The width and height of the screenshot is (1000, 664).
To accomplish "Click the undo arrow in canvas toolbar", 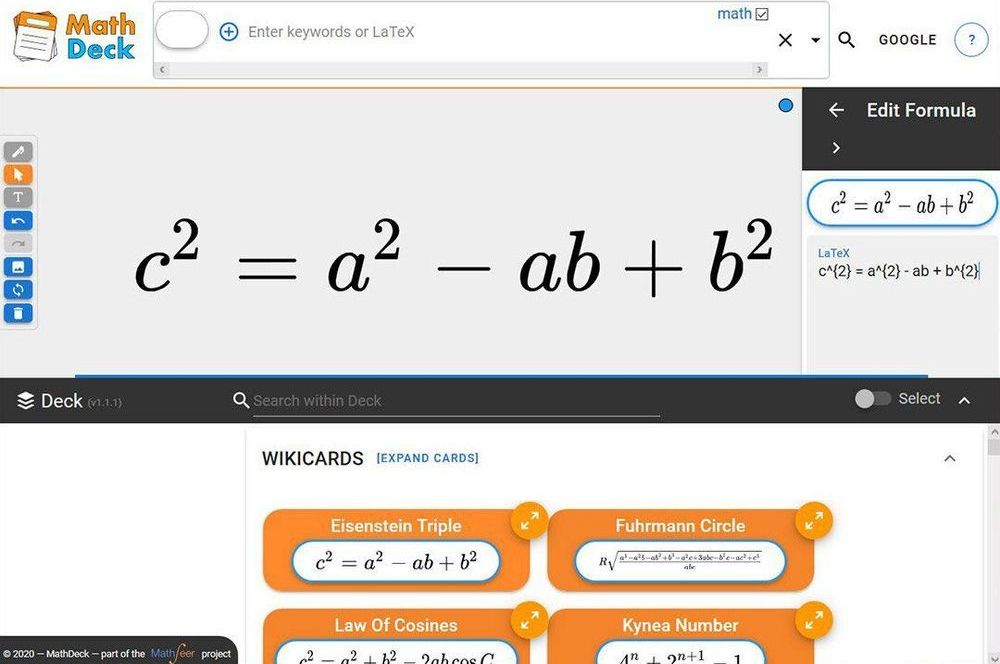I will coord(18,220).
